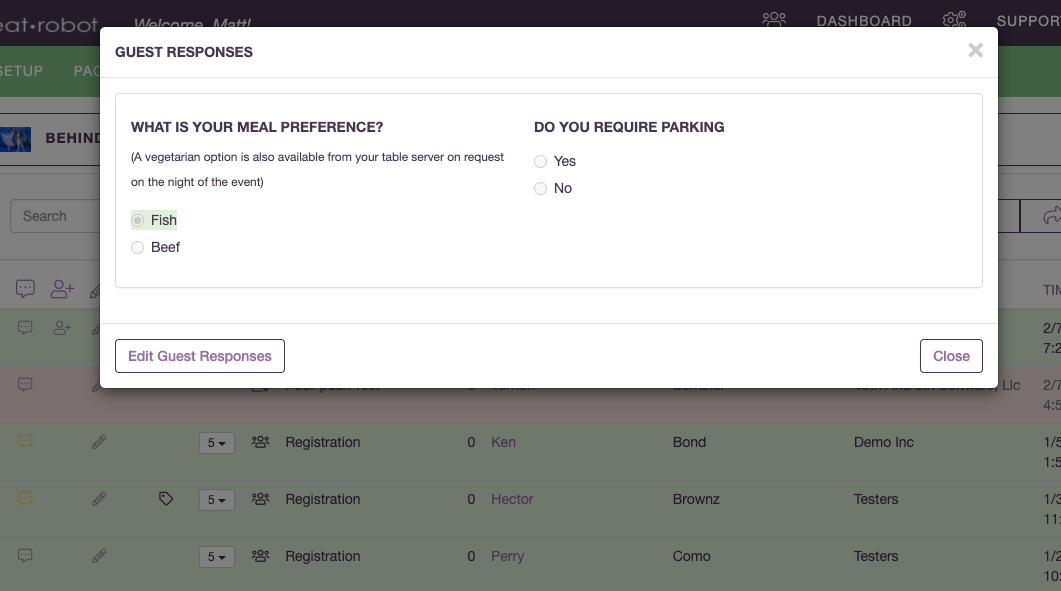Switch to the SETUP tab
Image resolution: width=1061 pixels, height=591 pixels.
click(20, 71)
